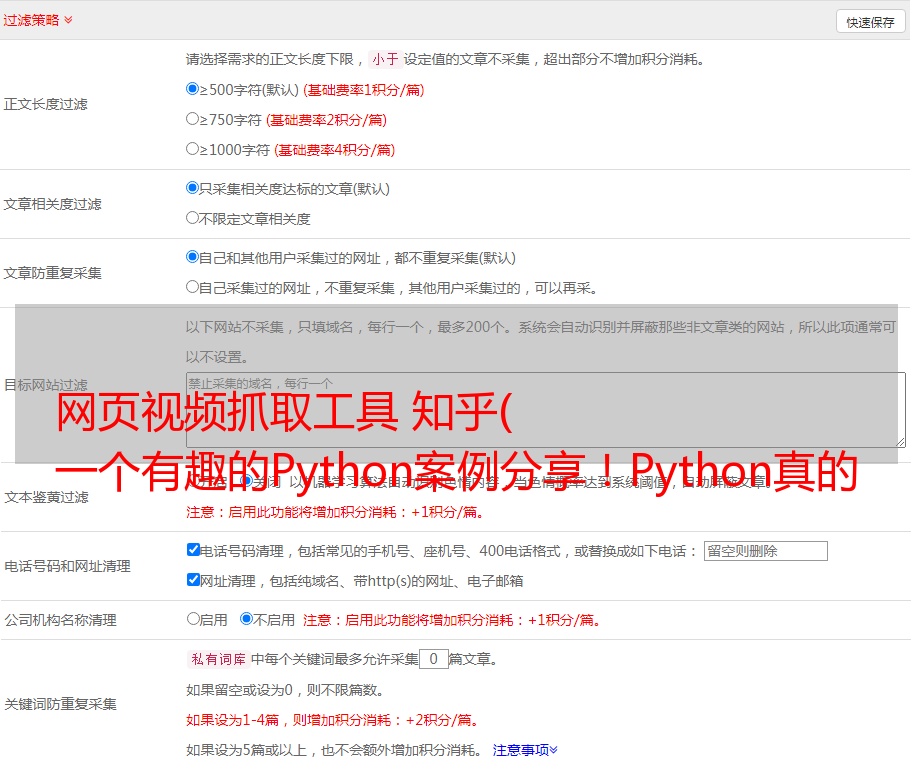The width and height of the screenshot is (912, 768).
Task: Select 不启用 for 公司机构名称清理
Action: (247, 619)
